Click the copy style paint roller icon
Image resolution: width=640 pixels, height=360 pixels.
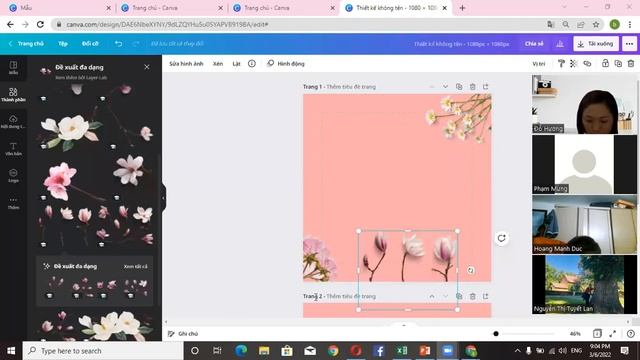click(x=561, y=63)
